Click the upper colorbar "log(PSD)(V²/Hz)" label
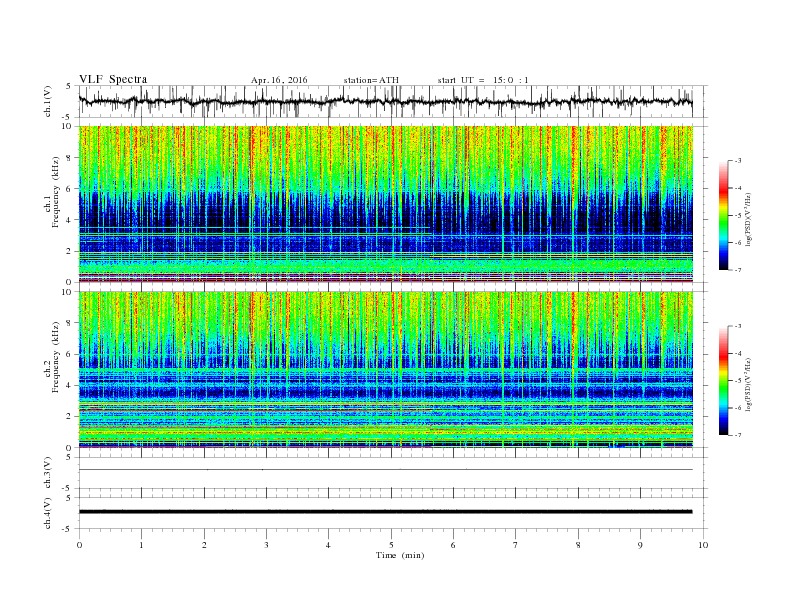Image resolution: width=792 pixels, height=612 pixels. click(748, 219)
